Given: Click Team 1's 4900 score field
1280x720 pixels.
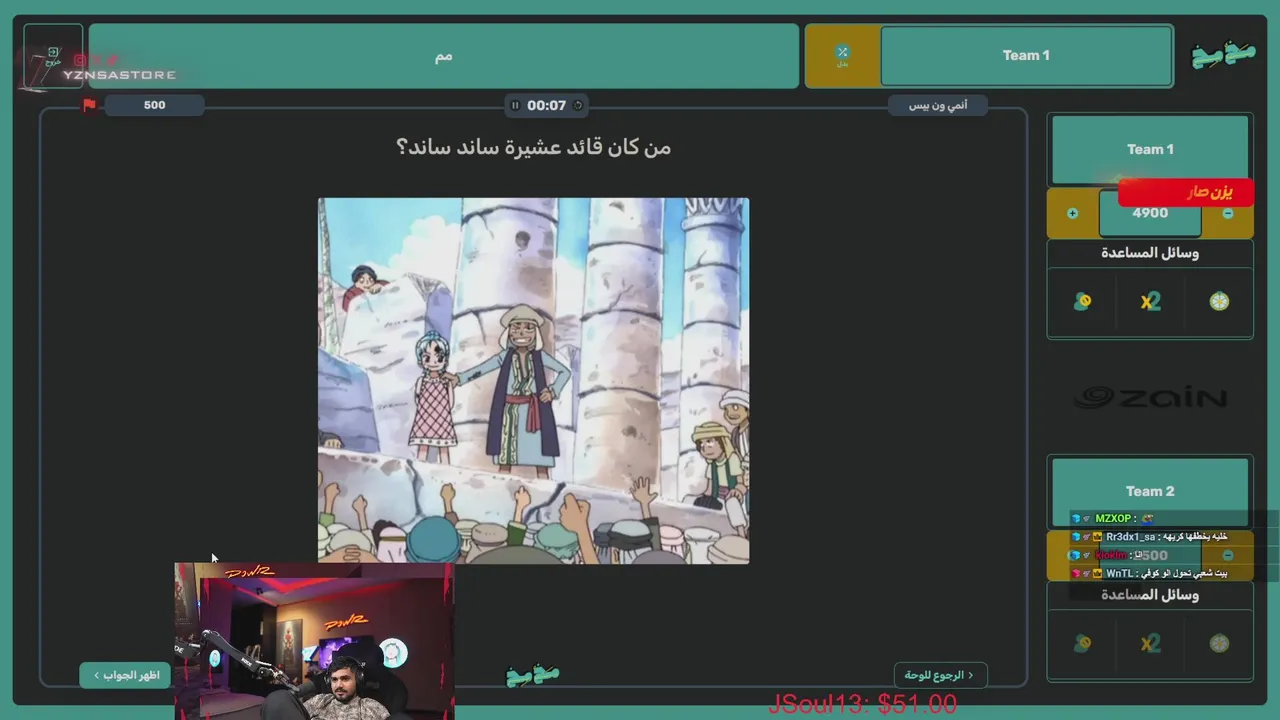Looking at the screenshot, I should [x=1150, y=213].
